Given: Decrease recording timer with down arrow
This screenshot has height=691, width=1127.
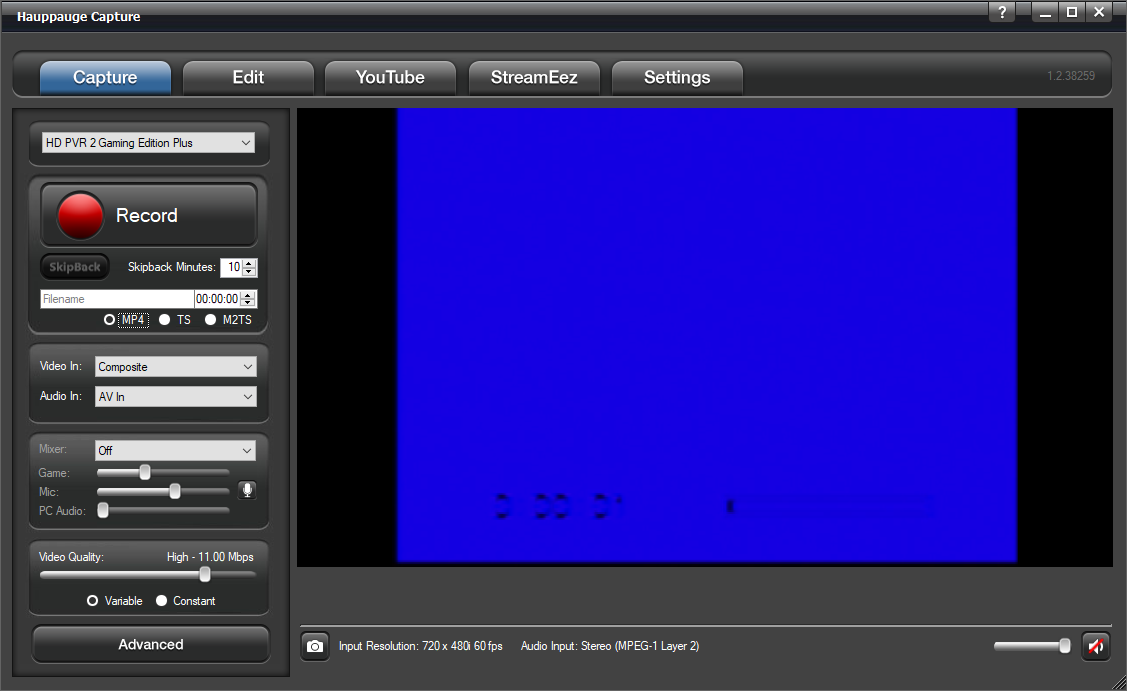Looking at the screenshot, I should point(248,303).
